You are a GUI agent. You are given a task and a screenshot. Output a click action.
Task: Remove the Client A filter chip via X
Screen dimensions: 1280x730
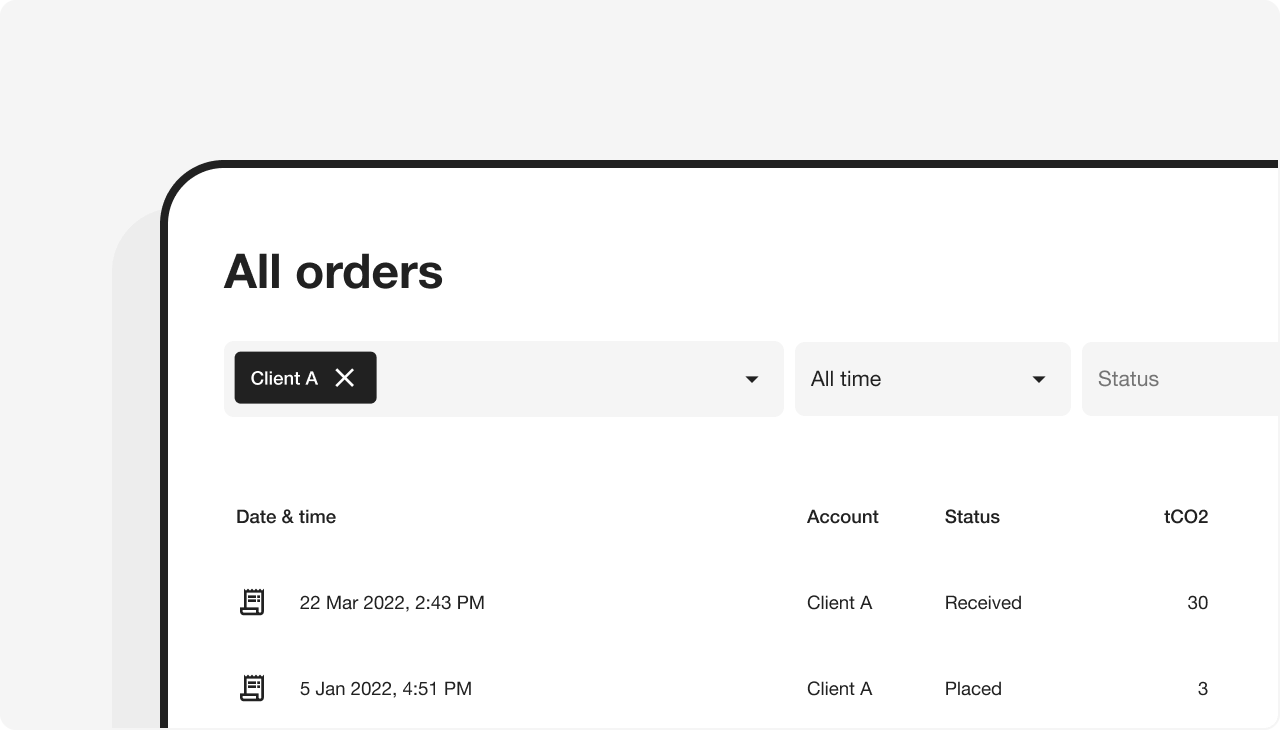[x=345, y=378]
